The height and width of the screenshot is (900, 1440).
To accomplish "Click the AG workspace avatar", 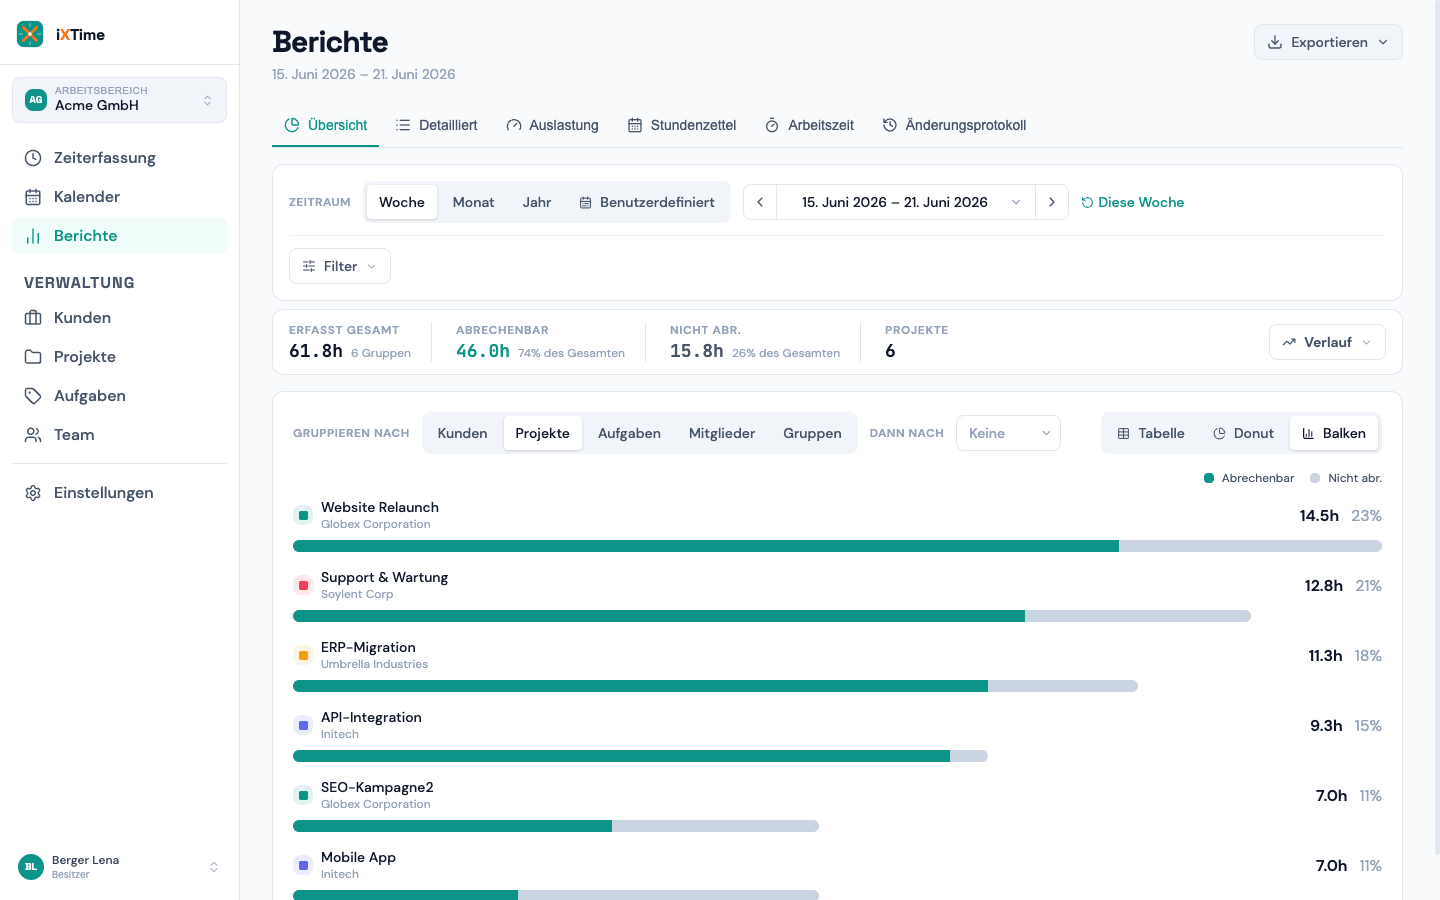I will 36,100.
